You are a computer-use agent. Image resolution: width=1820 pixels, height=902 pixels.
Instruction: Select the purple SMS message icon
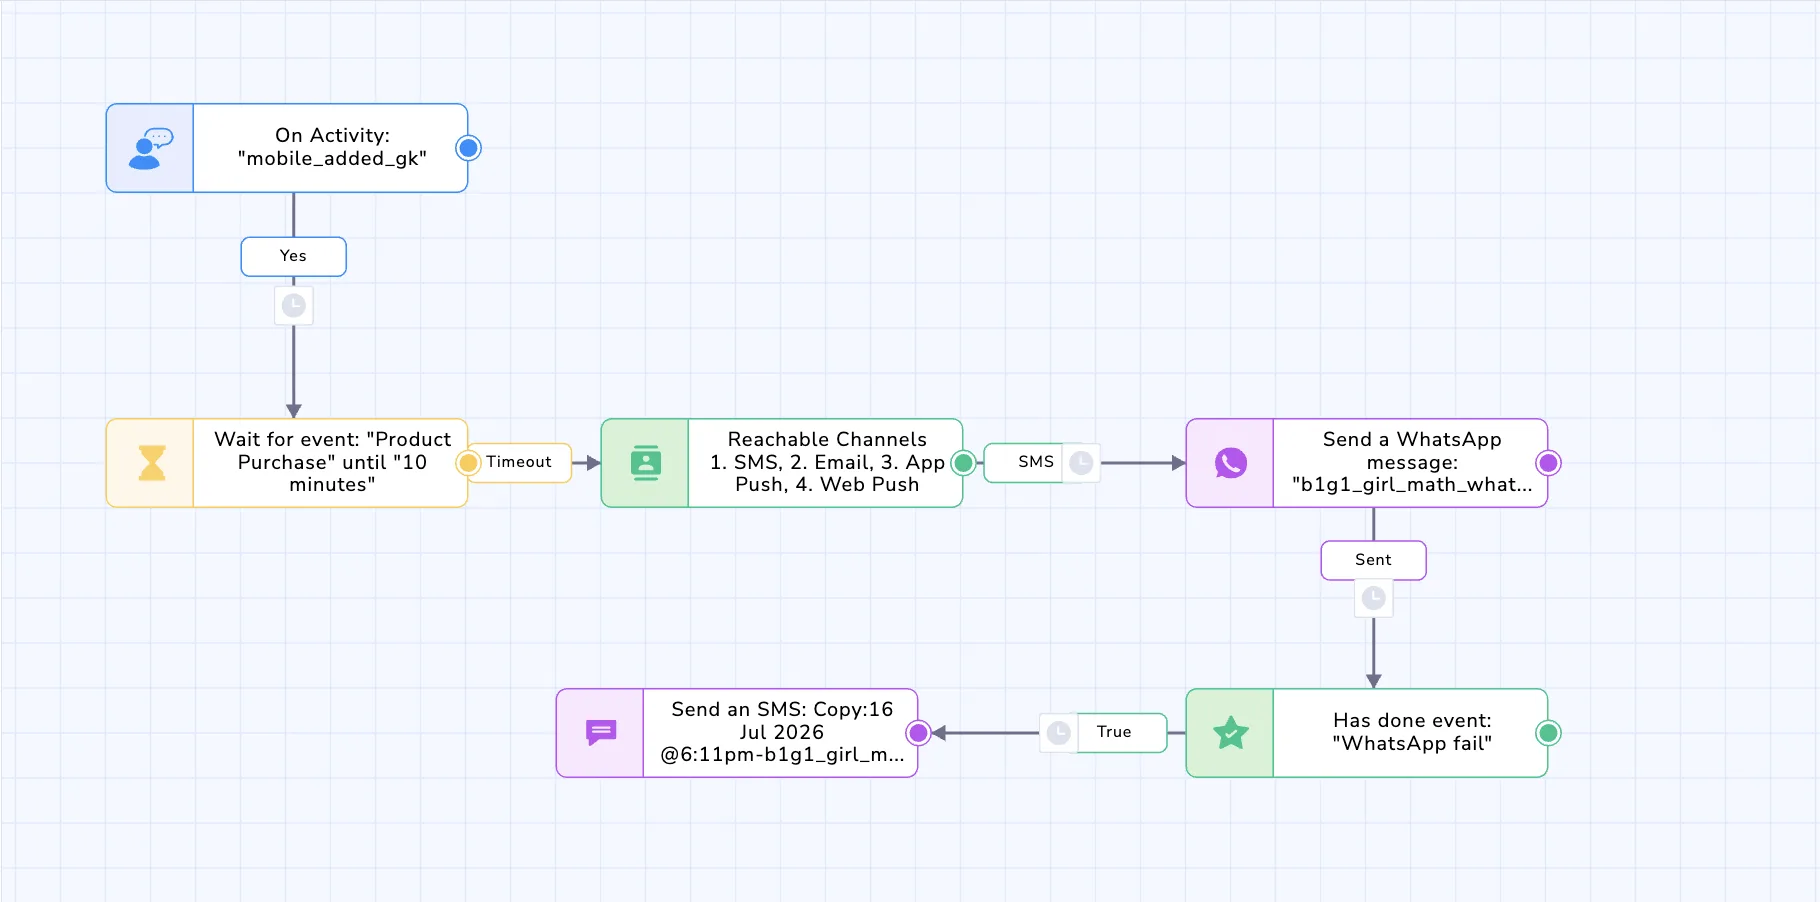click(601, 733)
